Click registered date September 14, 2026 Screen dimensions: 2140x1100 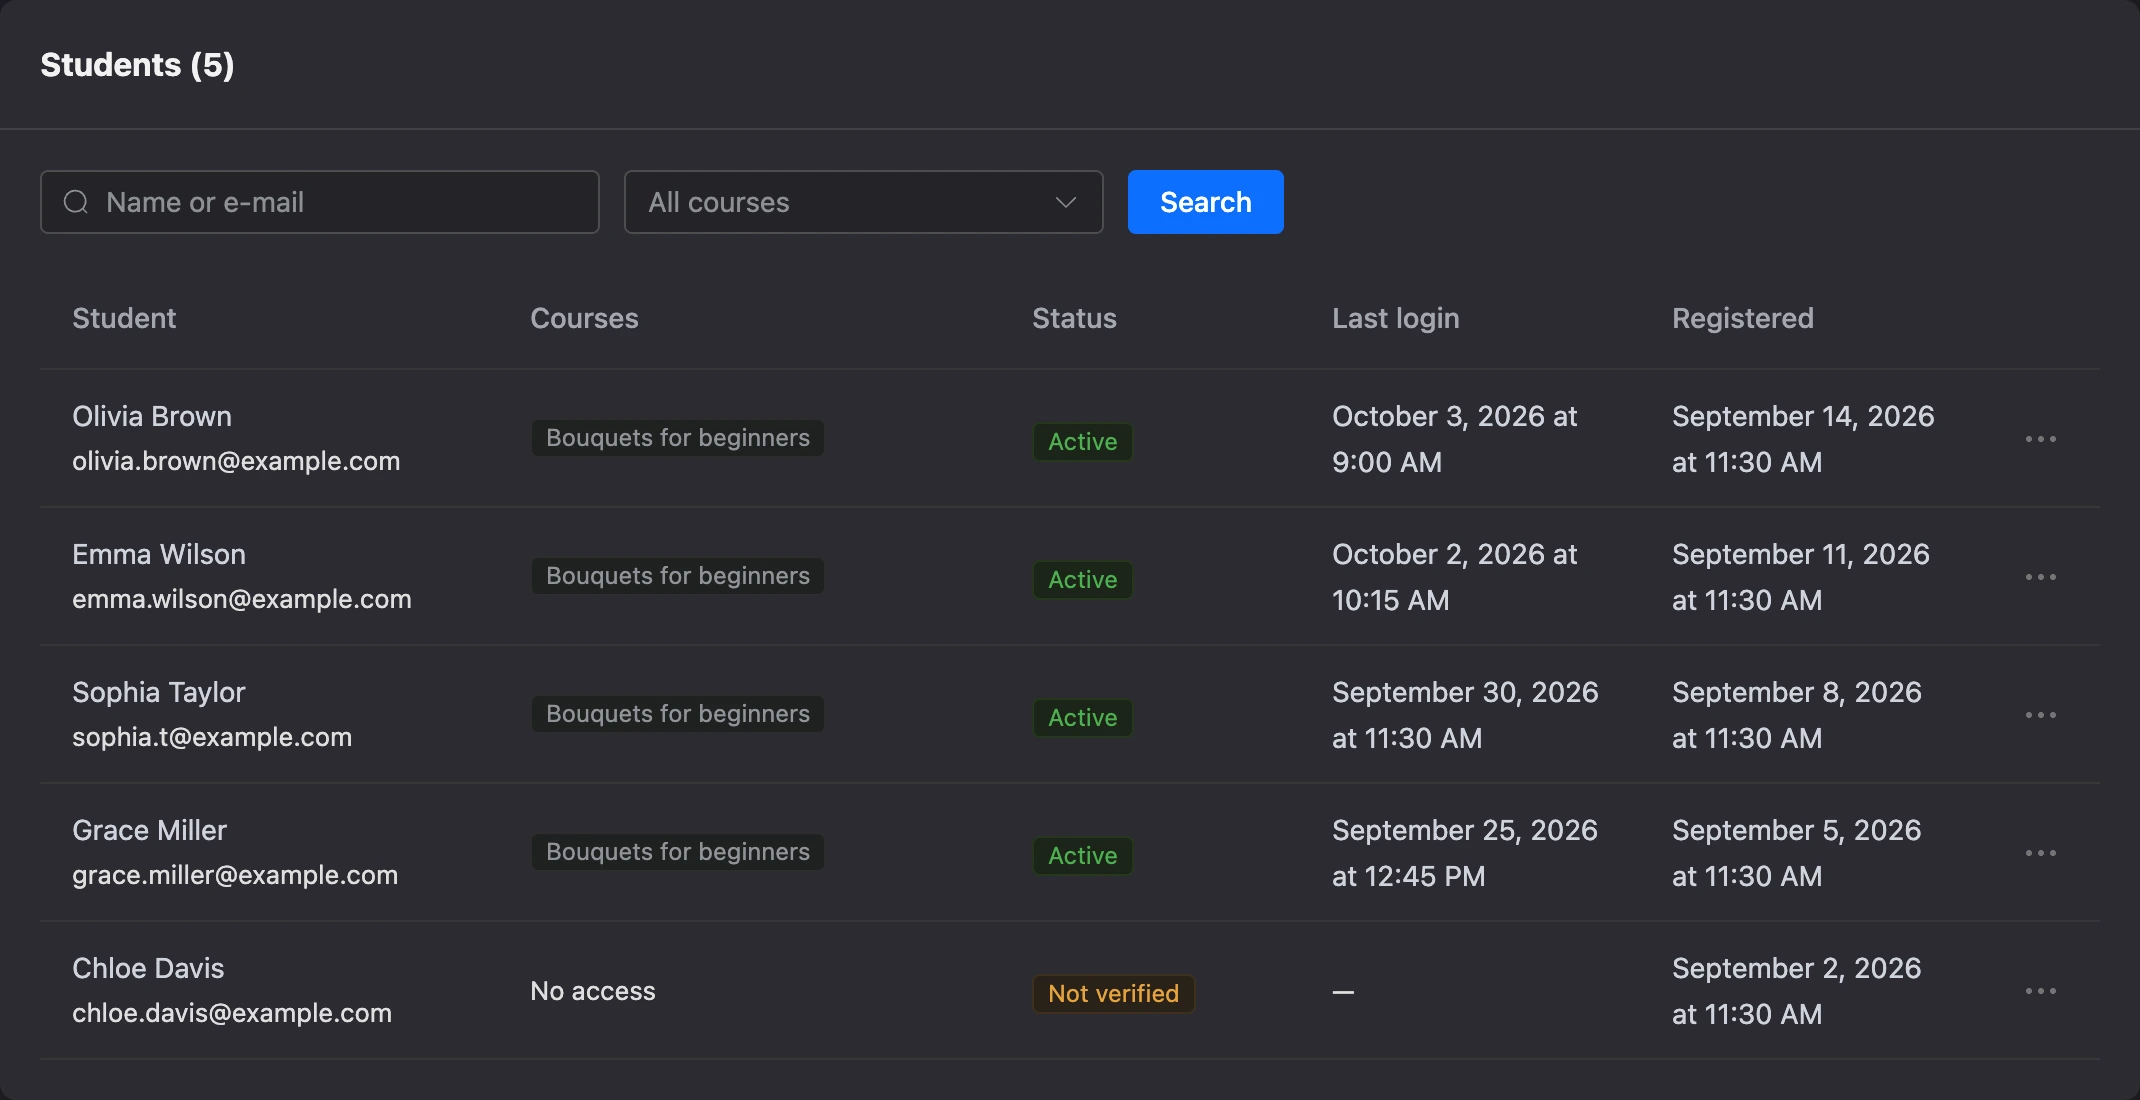coord(1803,439)
